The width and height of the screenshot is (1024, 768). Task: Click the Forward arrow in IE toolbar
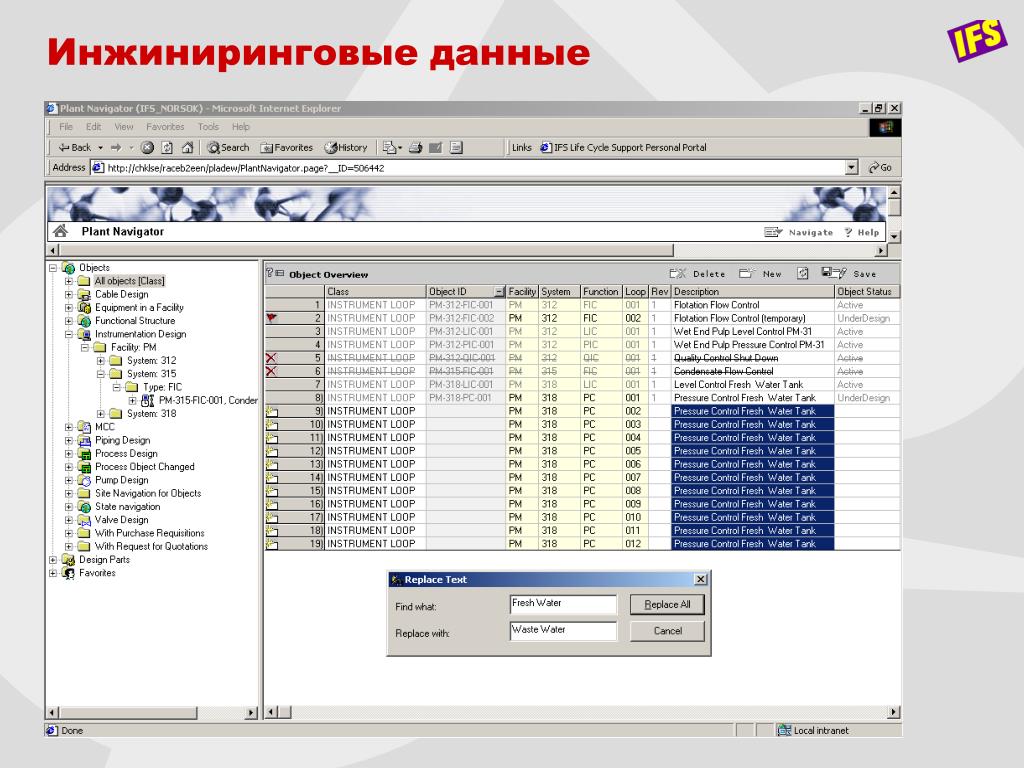click(x=116, y=148)
